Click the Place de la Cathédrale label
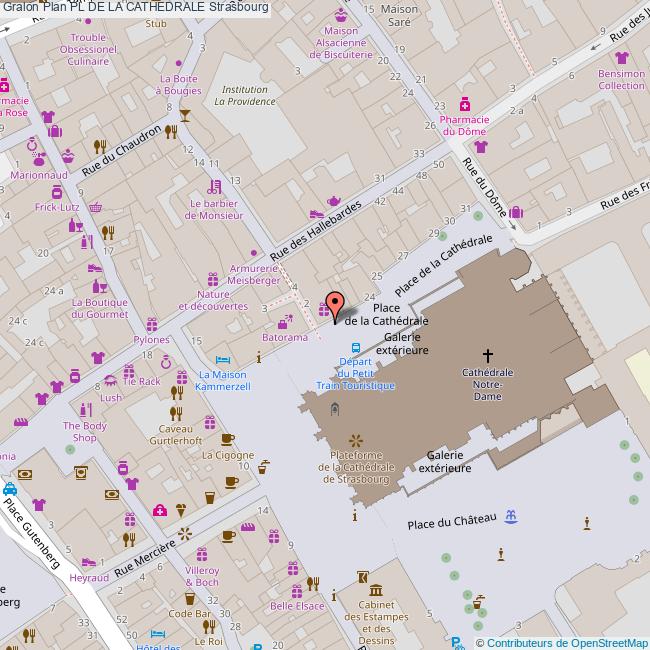This screenshot has height=650, width=650. pyautogui.click(x=386, y=314)
